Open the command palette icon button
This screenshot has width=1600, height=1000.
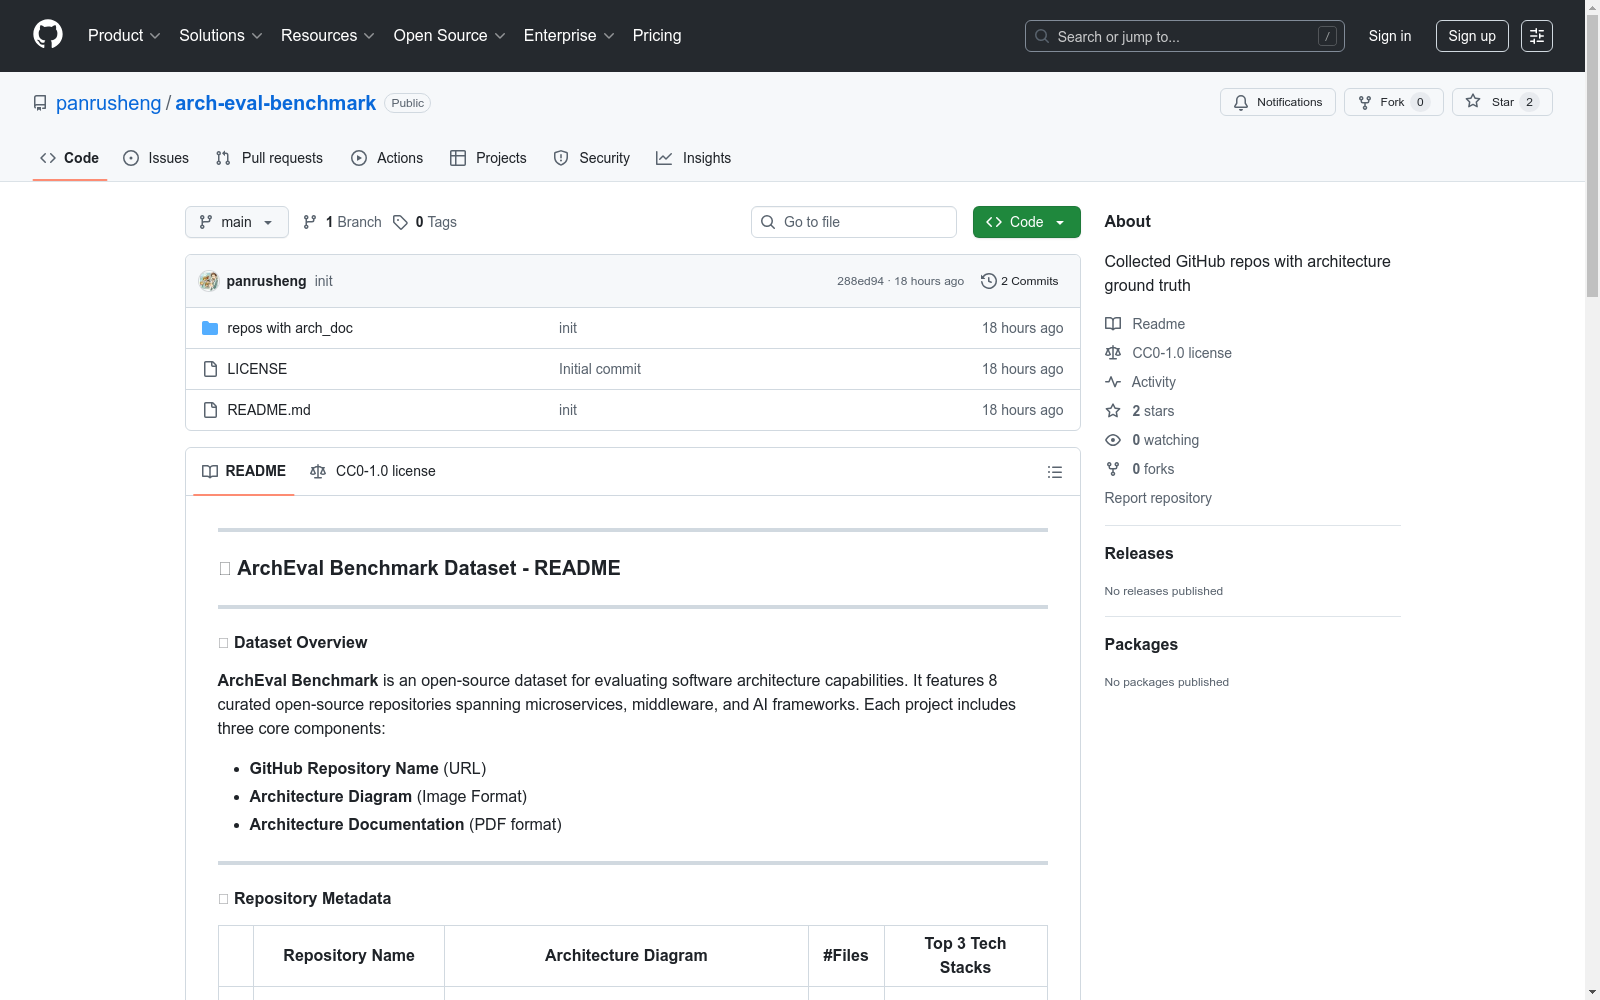[1537, 36]
